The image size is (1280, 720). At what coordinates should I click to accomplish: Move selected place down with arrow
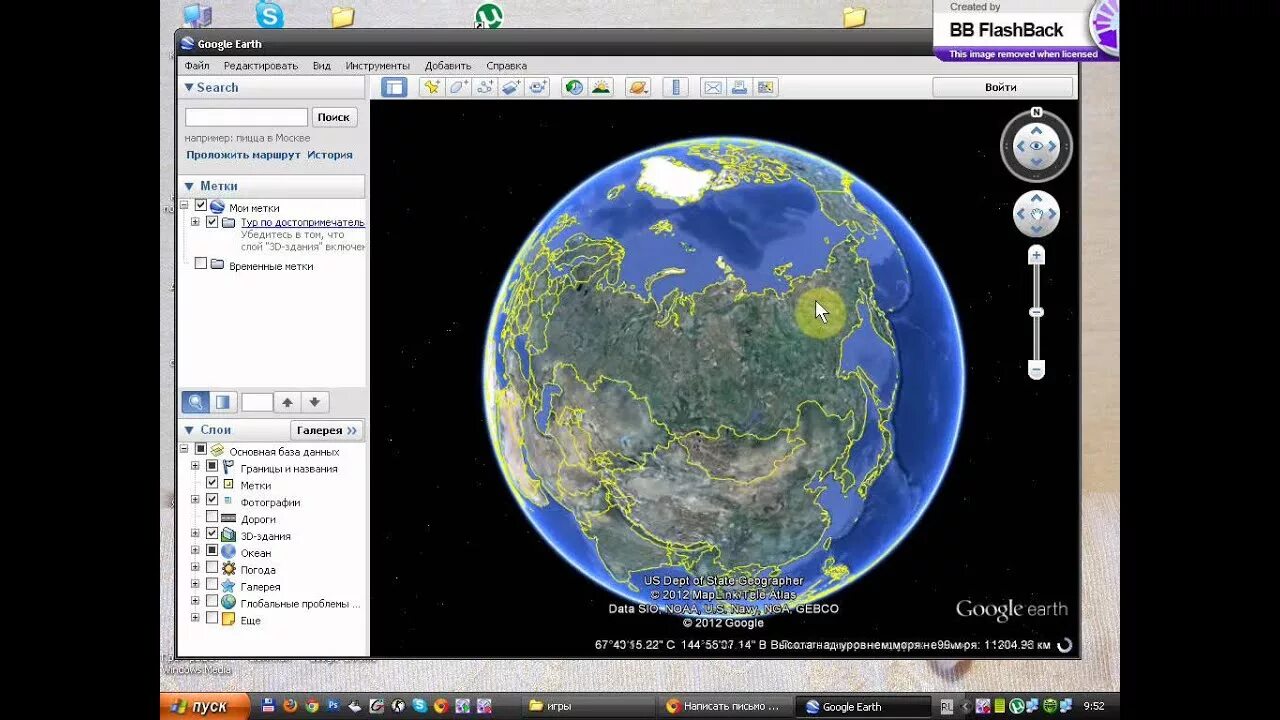314,402
